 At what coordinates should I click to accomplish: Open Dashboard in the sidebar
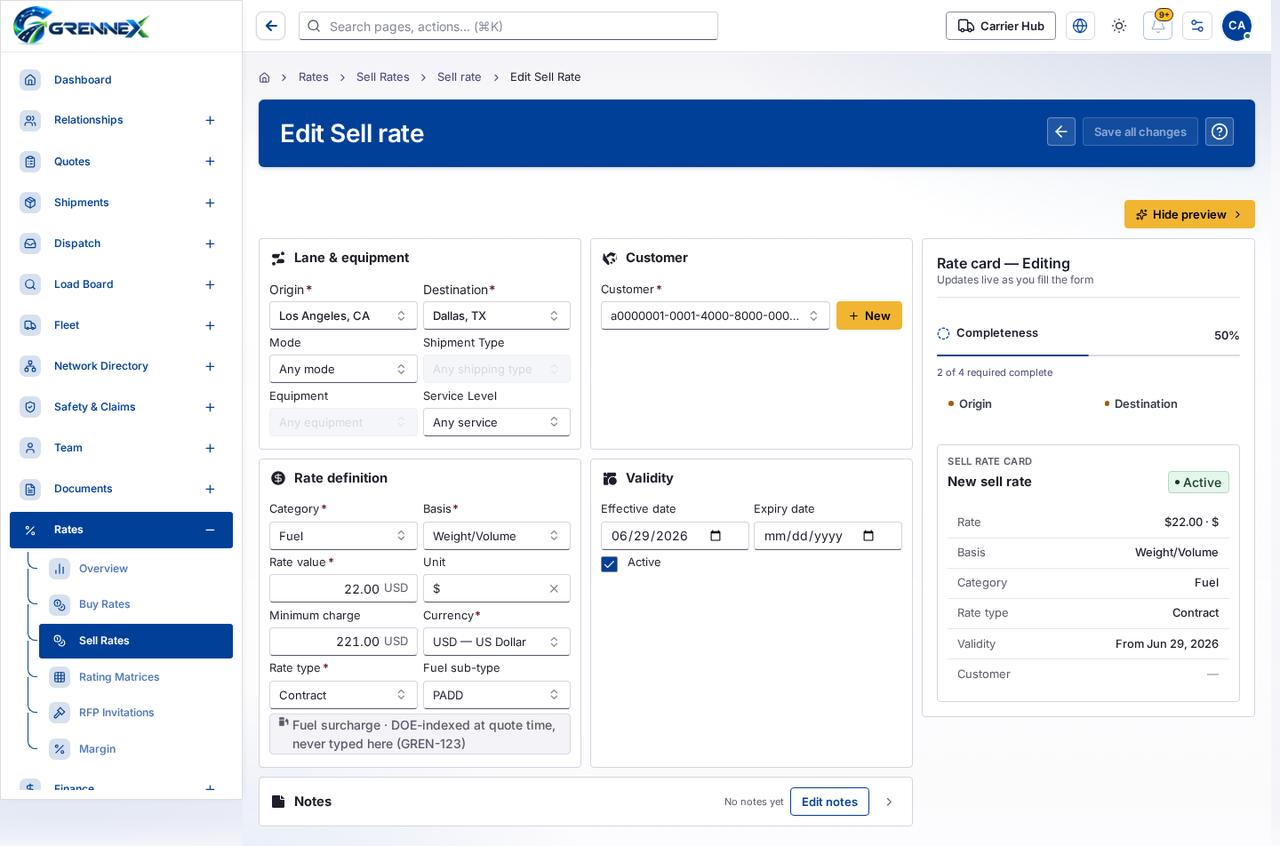point(121,80)
